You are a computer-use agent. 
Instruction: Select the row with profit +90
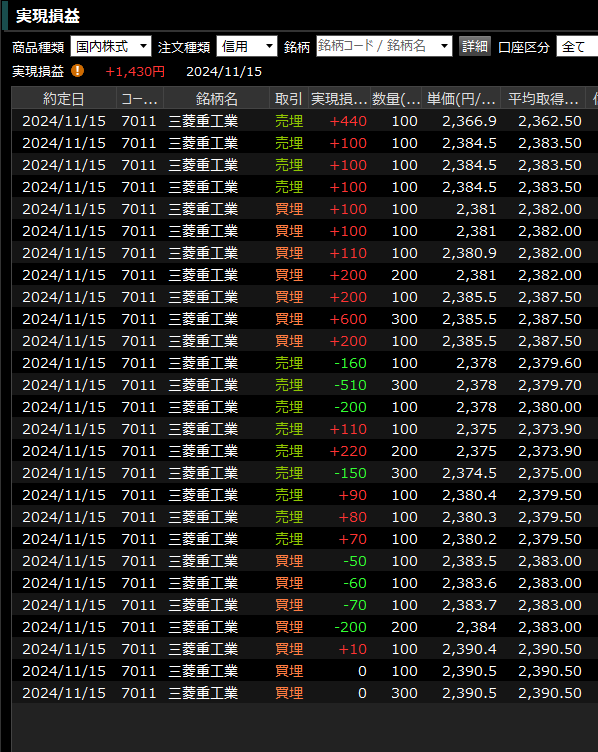click(x=305, y=495)
